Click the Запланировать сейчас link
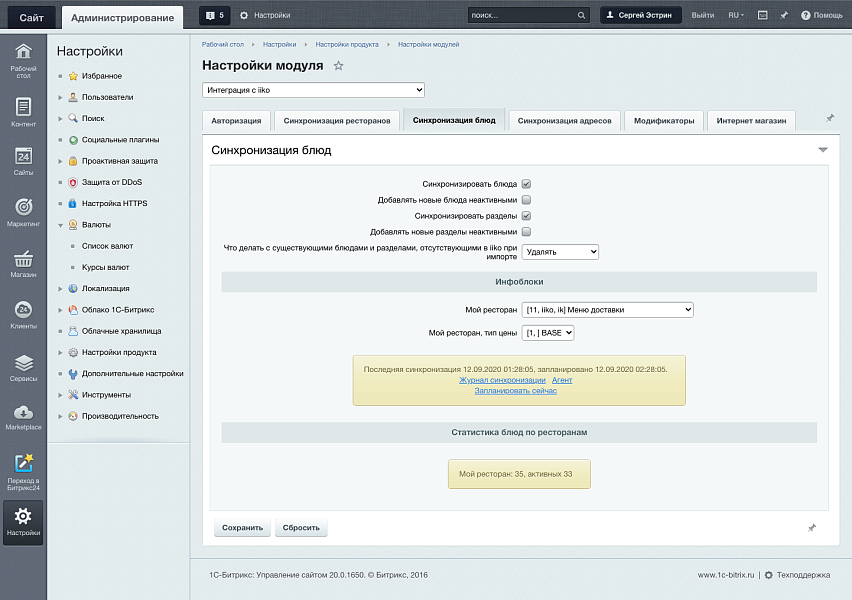This screenshot has width=852, height=600. [518, 391]
